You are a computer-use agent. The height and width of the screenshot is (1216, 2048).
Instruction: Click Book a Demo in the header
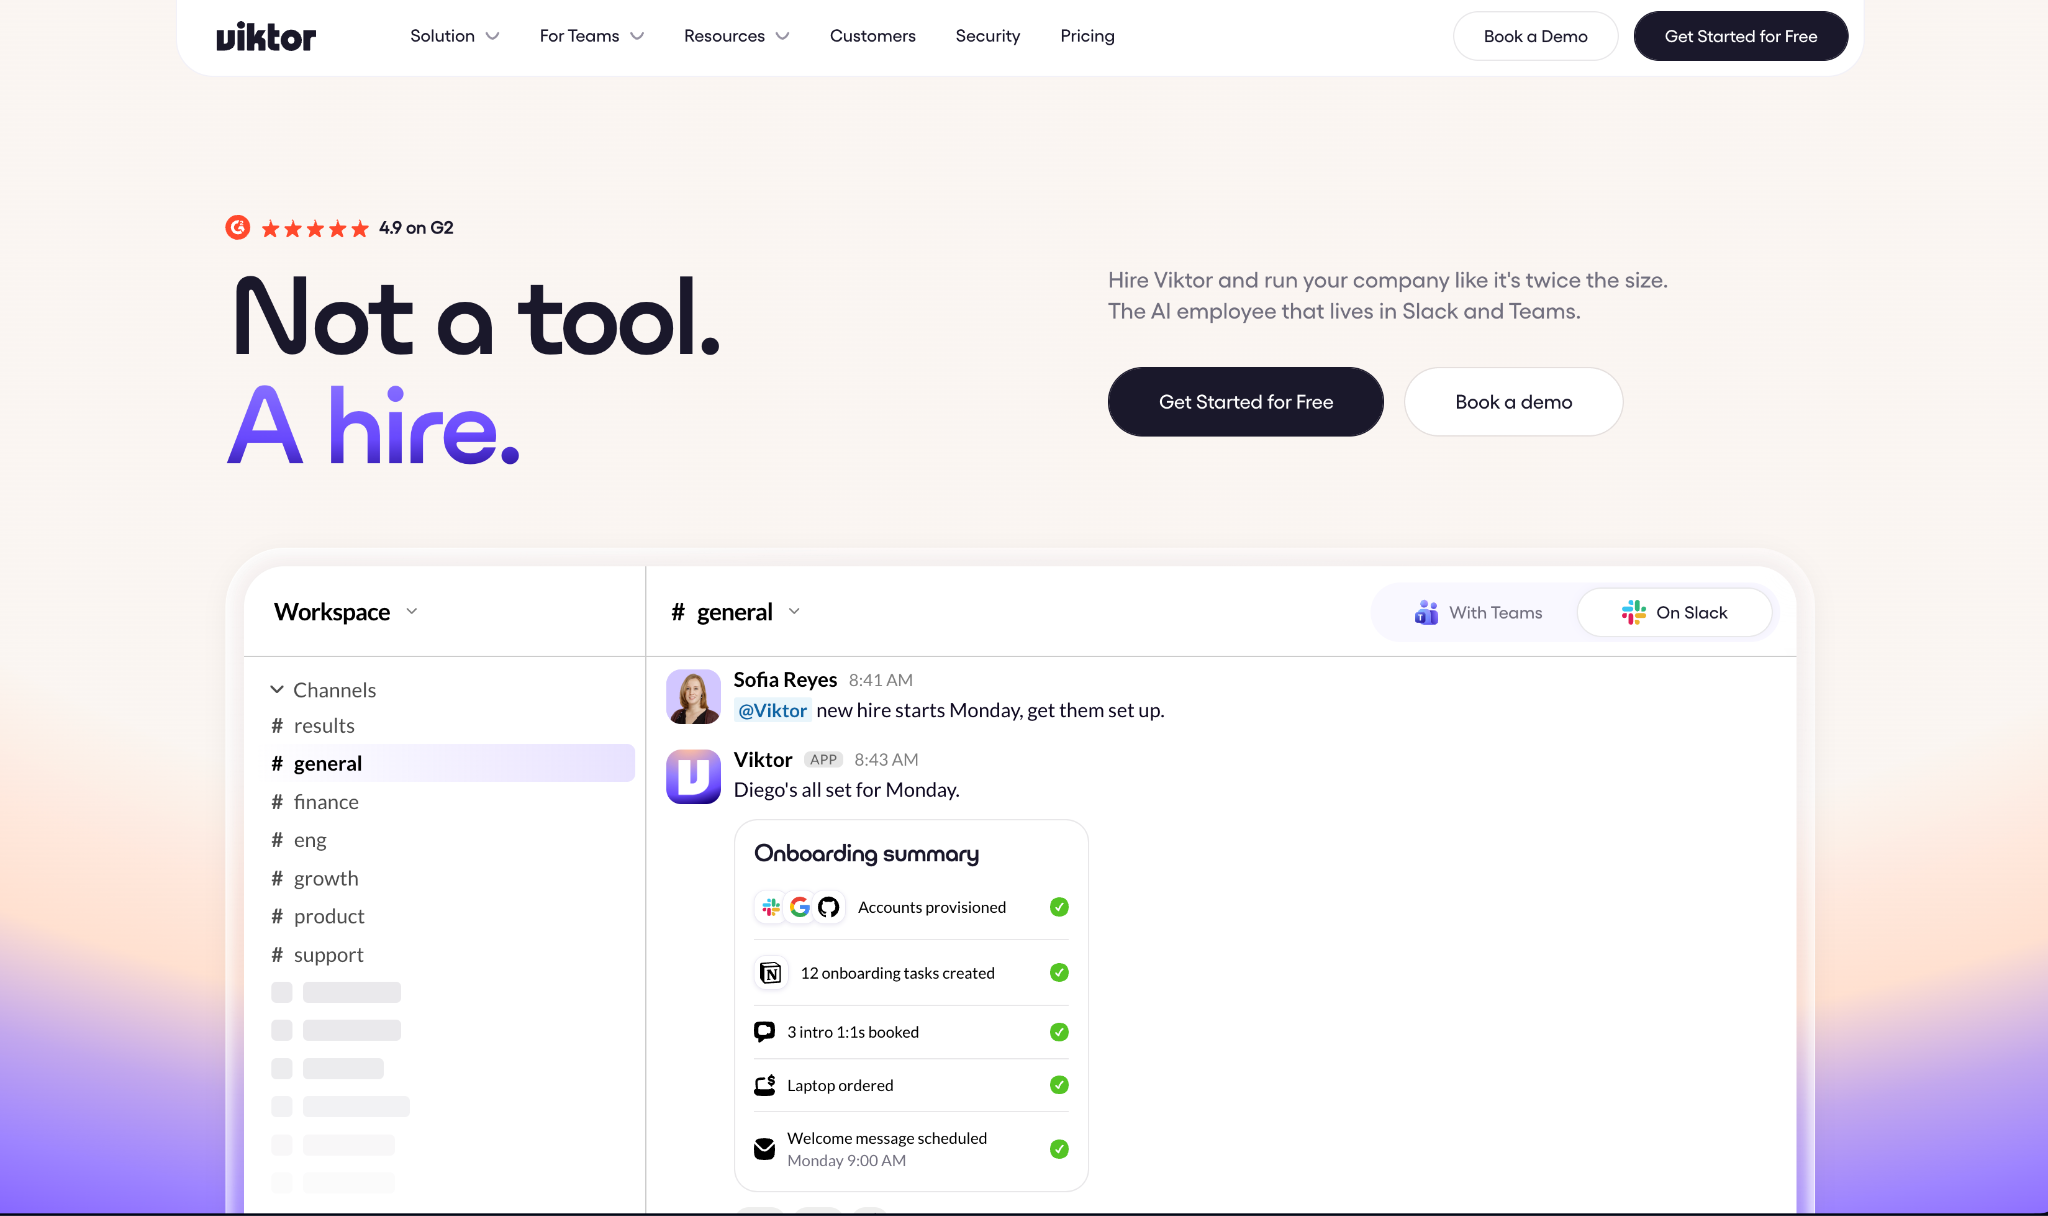(1535, 36)
